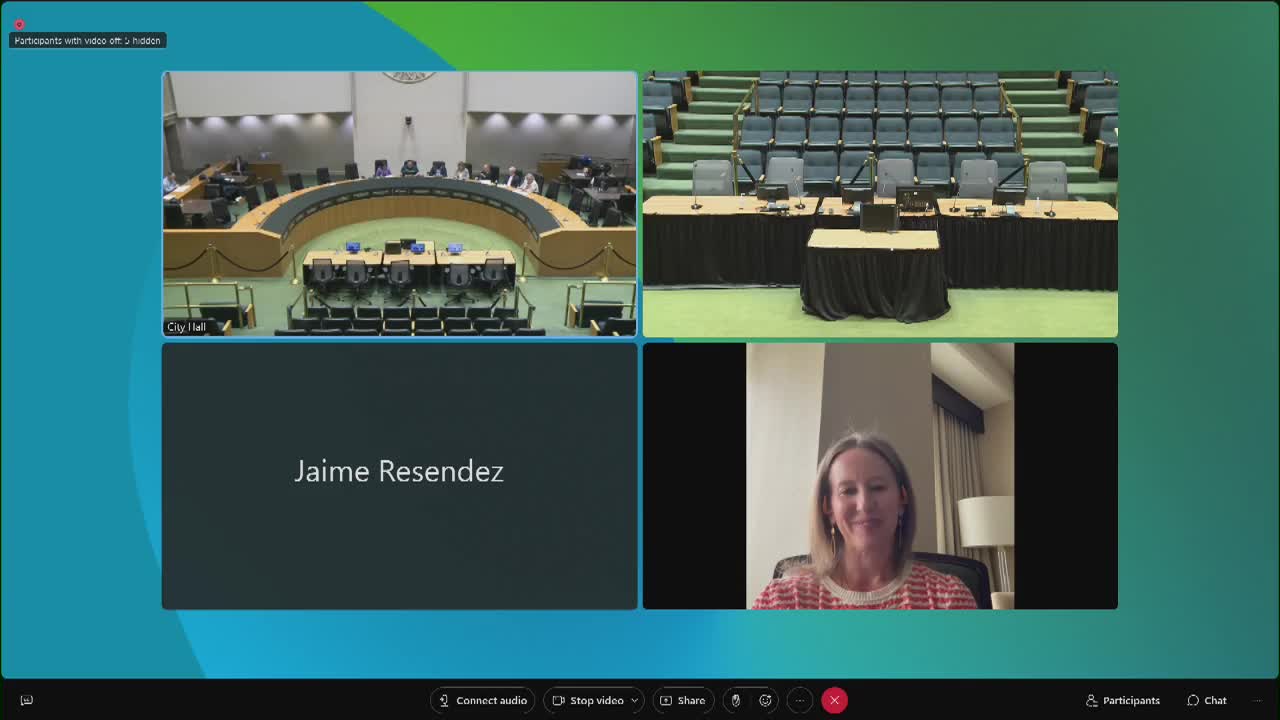The height and width of the screenshot is (720, 1280).
Task: Click the camera icon on Stop video
Action: tap(559, 700)
